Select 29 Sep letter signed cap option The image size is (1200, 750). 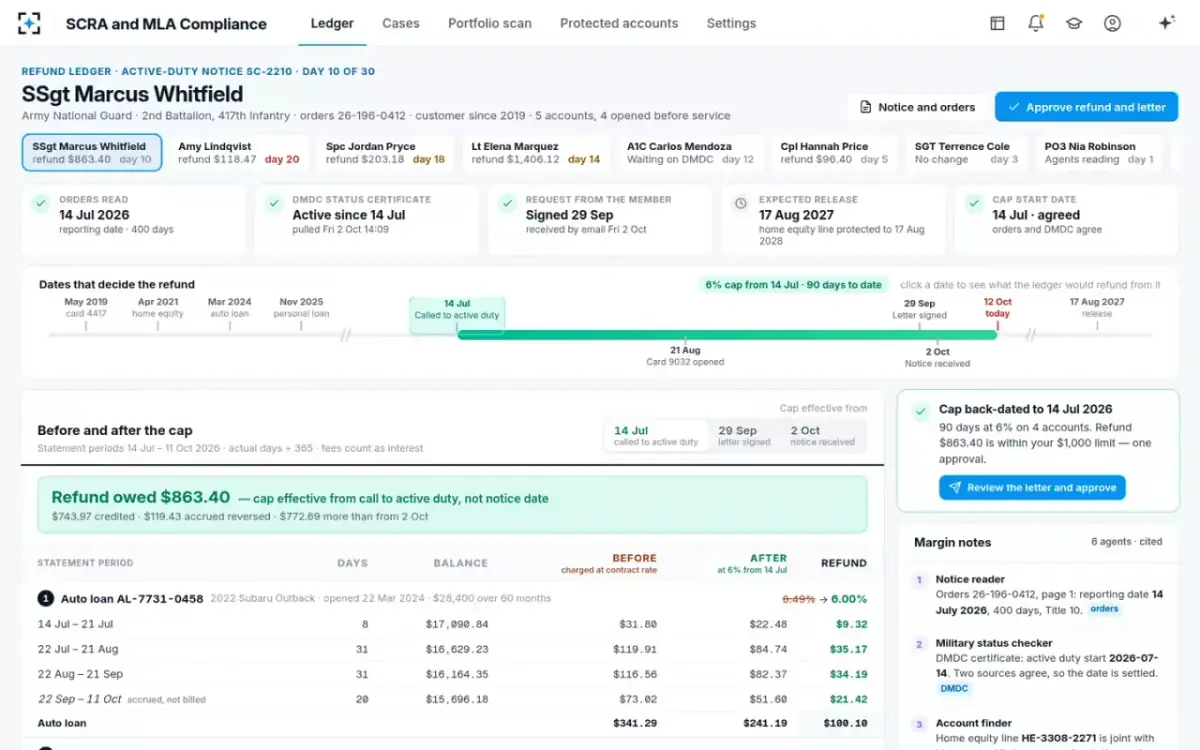point(743,435)
